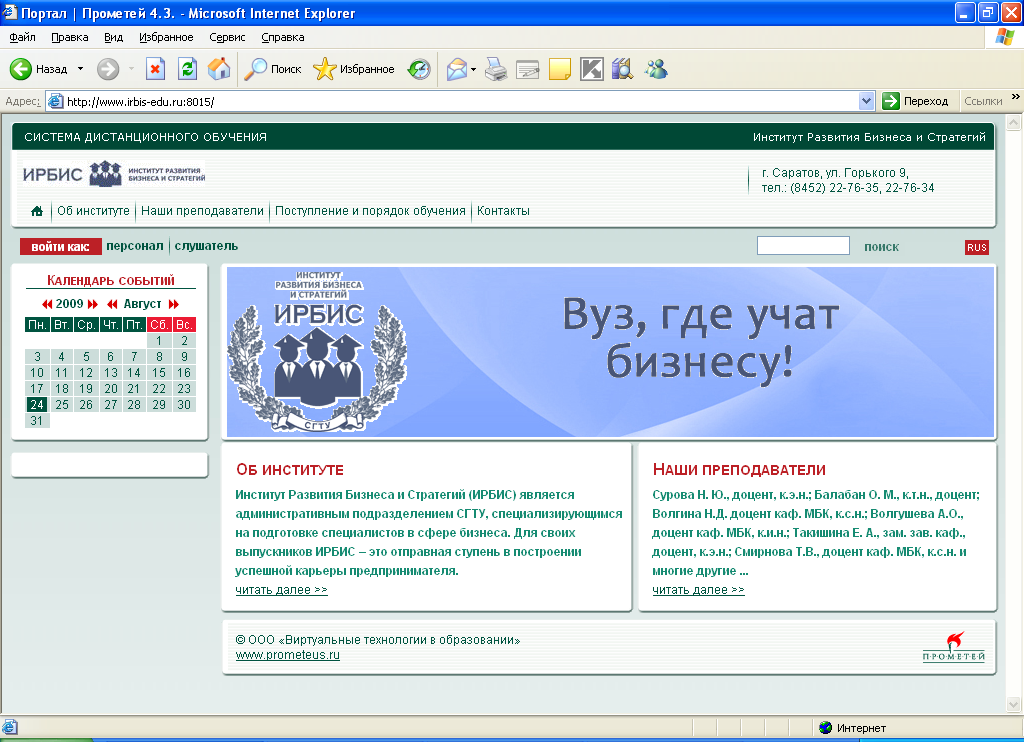Image resolution: width=1024 pixels, height=742 pixels.
Task: Go to next month after Август
Action: point(174,304)
